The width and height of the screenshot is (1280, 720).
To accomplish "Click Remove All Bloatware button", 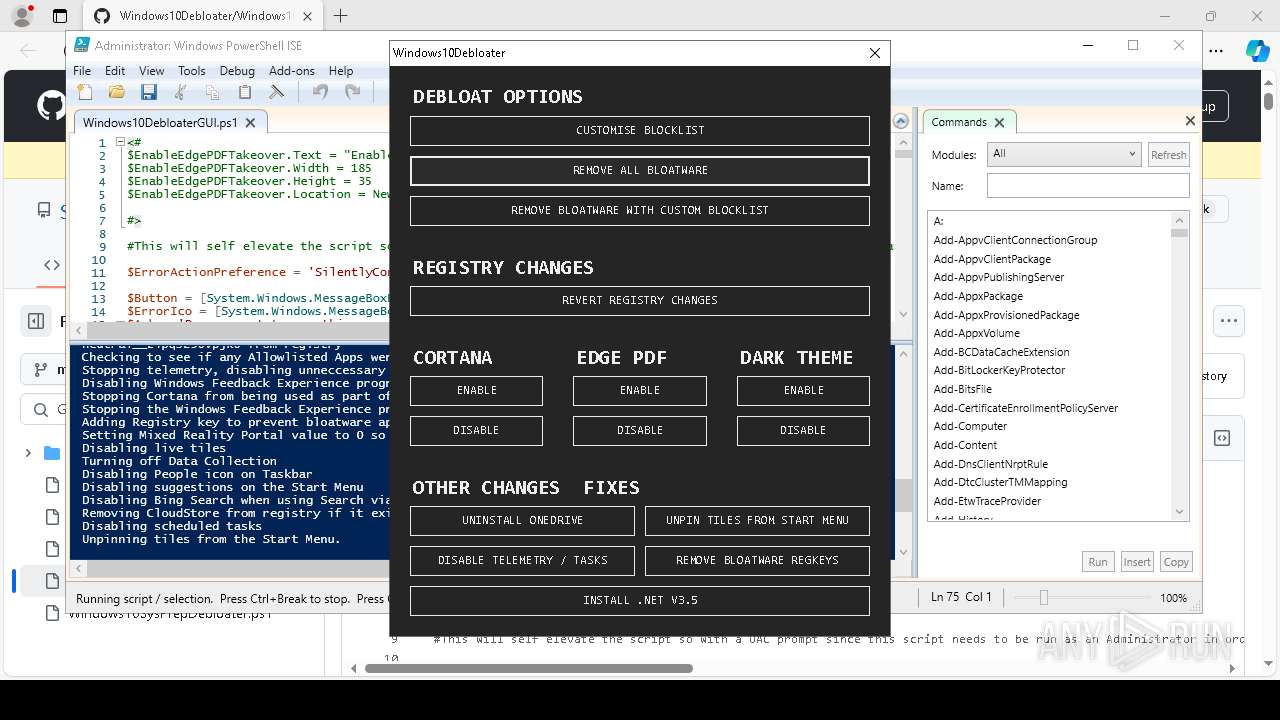I will pyautogui.click(x=640, y=171).
